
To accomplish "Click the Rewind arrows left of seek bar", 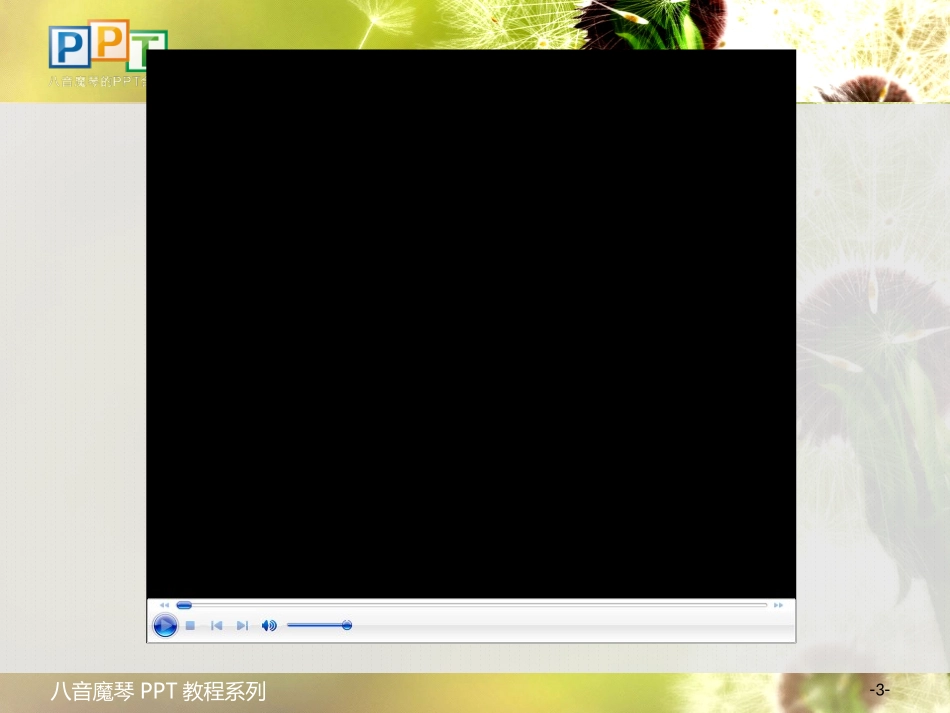I will [164, 605].
